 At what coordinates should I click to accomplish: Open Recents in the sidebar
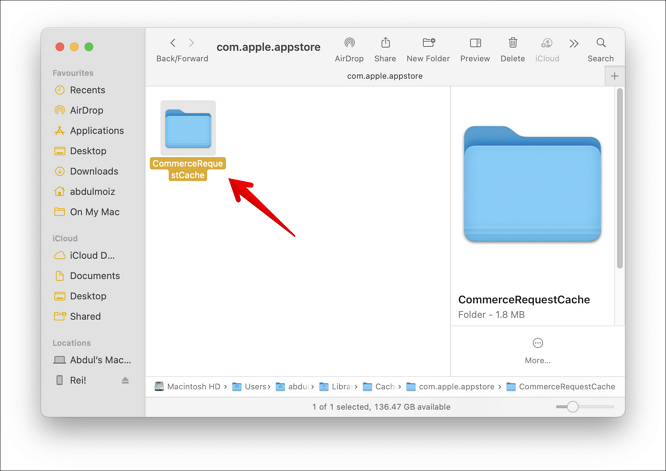(87, 90)
